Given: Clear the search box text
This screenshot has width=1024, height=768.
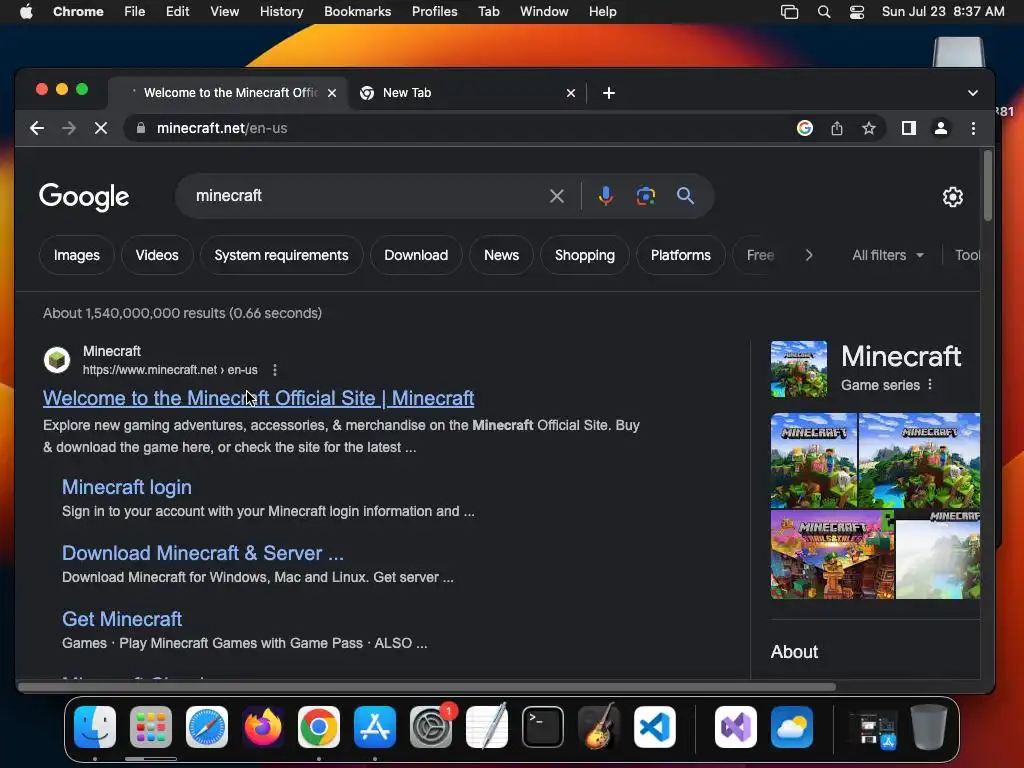Looking at the screenshot, I should point(556,196).
